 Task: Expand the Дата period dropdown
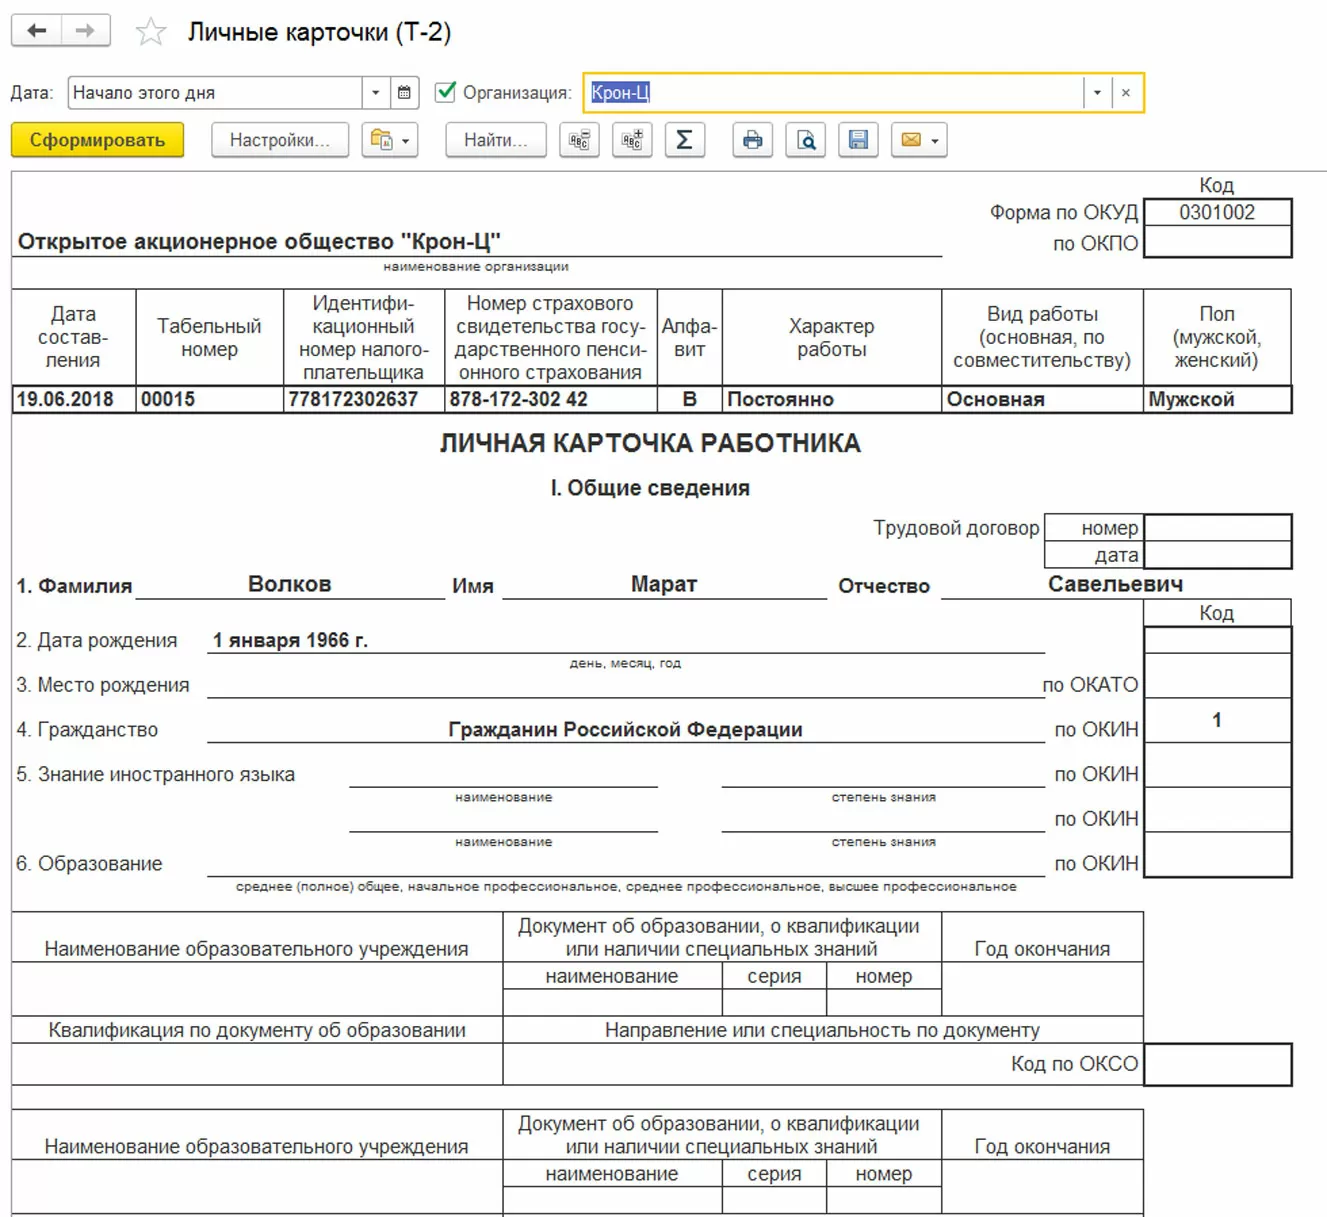click(x=376, y=93)
